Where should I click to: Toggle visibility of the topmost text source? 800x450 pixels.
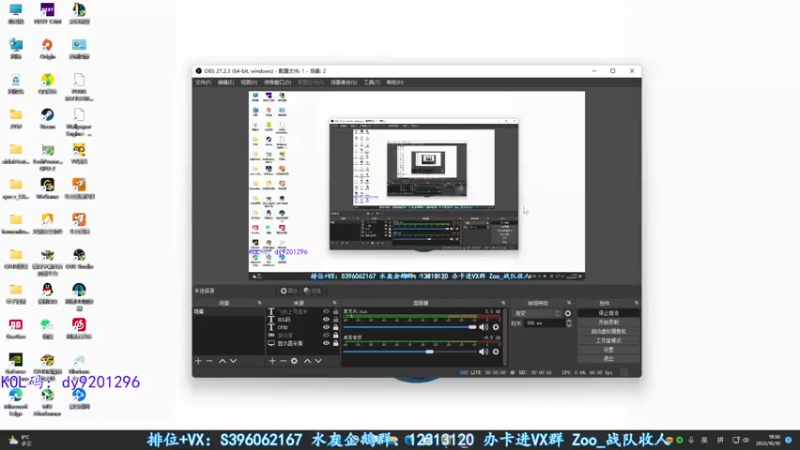pos(326,311)
